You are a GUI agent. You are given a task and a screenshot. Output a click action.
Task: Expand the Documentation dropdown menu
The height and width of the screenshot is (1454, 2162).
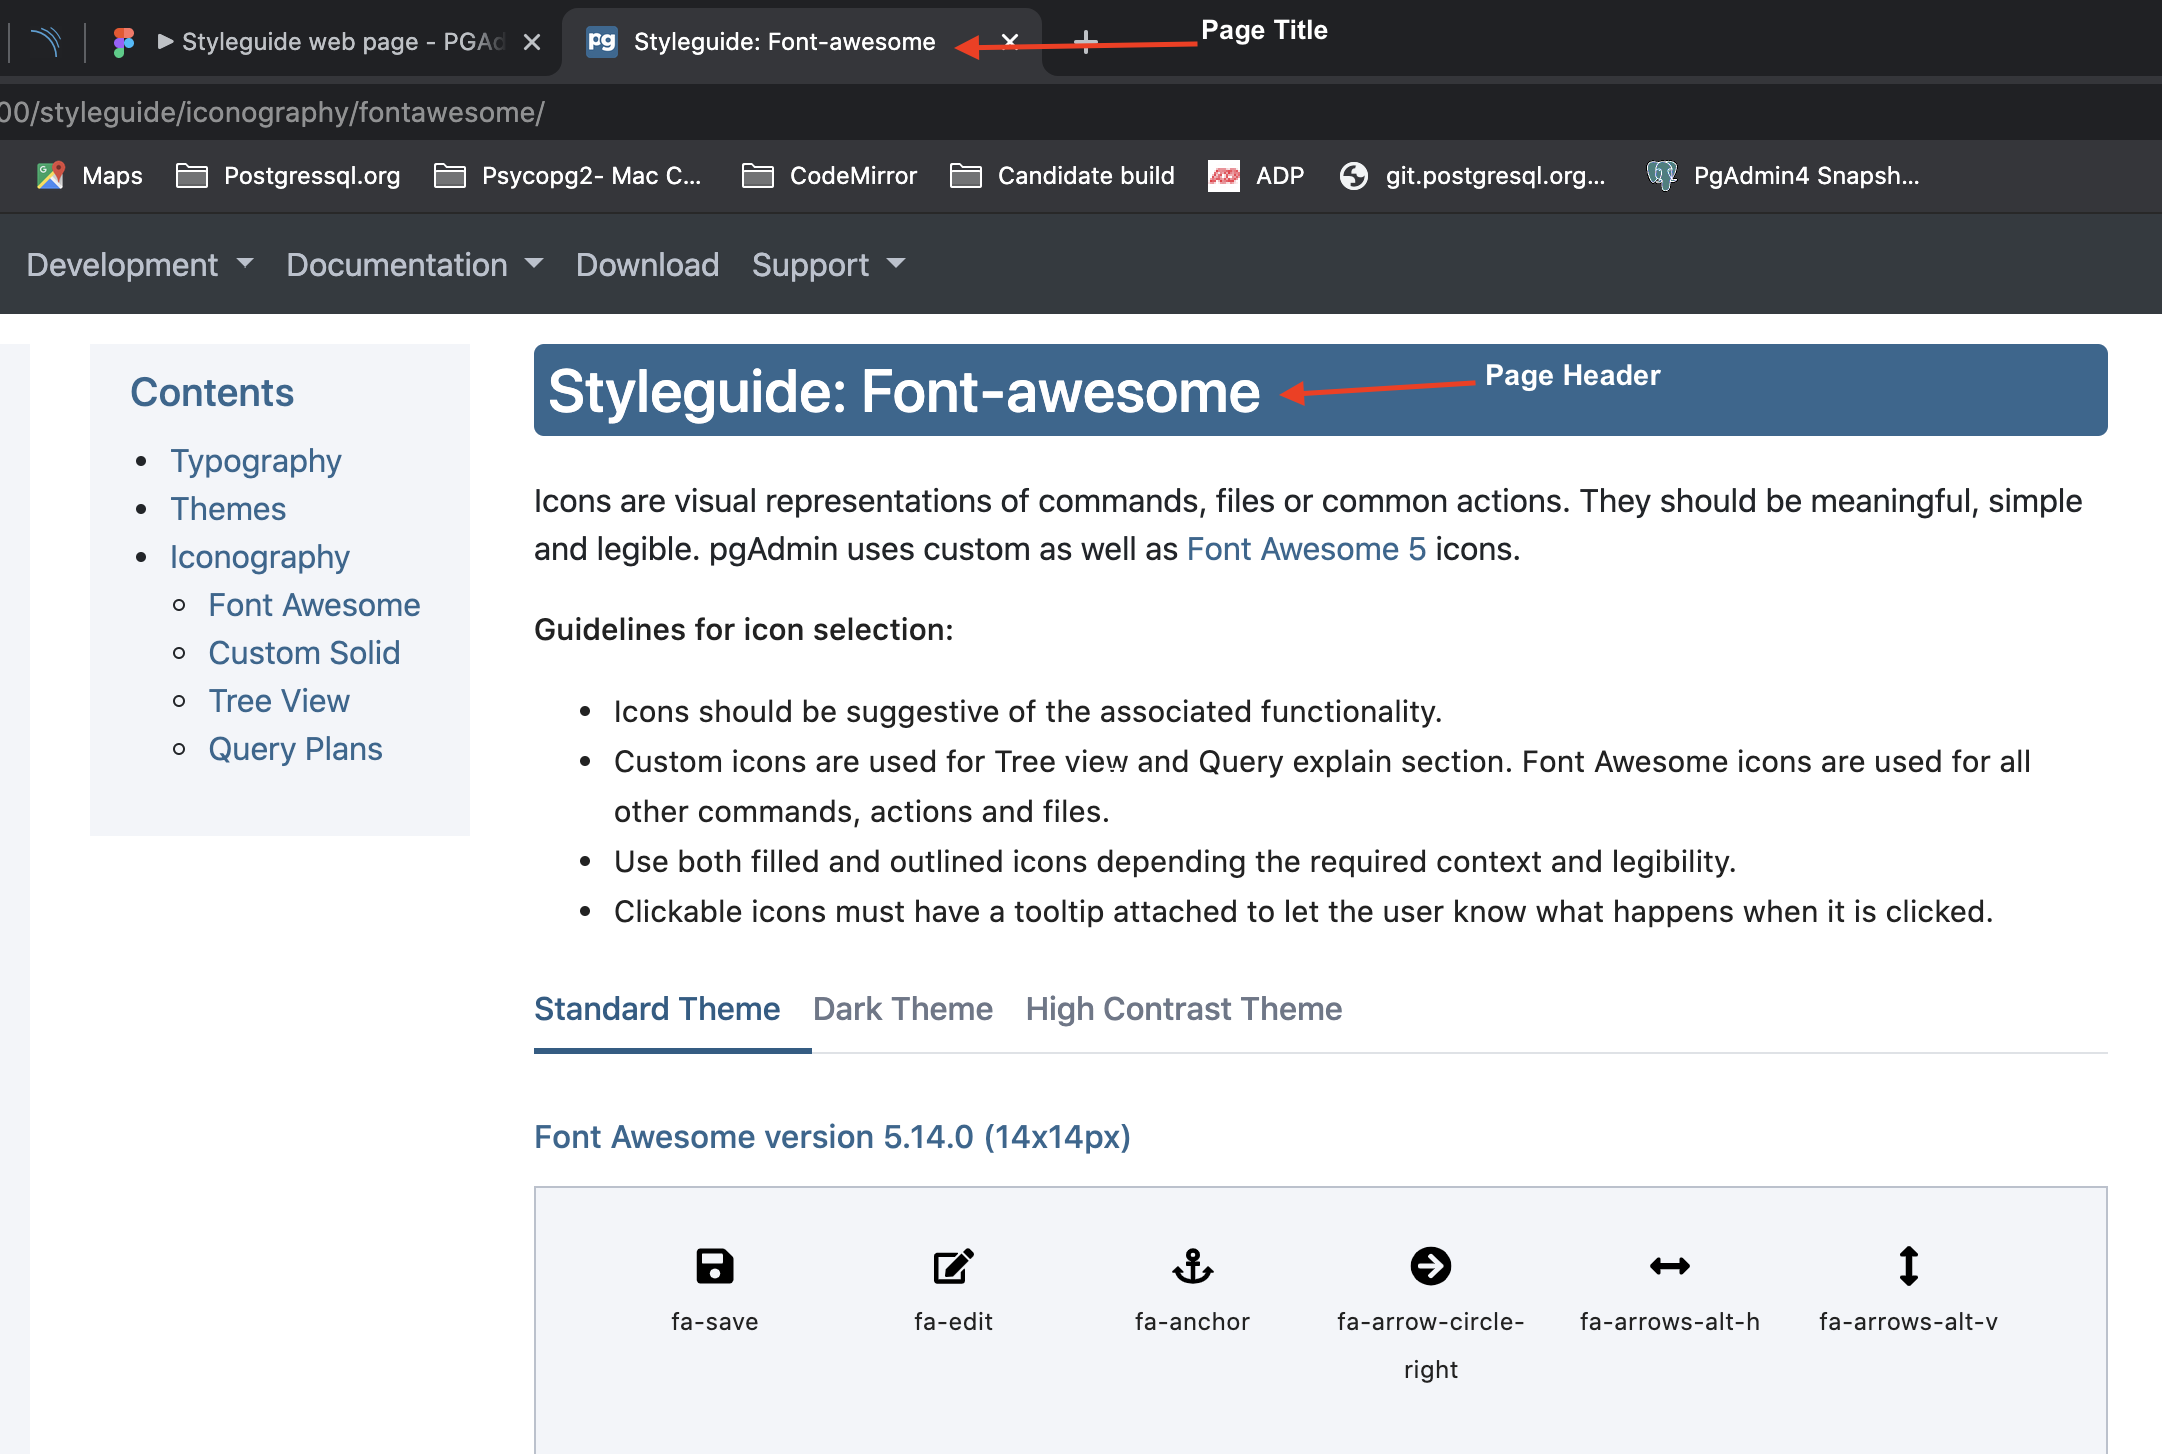click(x=414, y=265)
